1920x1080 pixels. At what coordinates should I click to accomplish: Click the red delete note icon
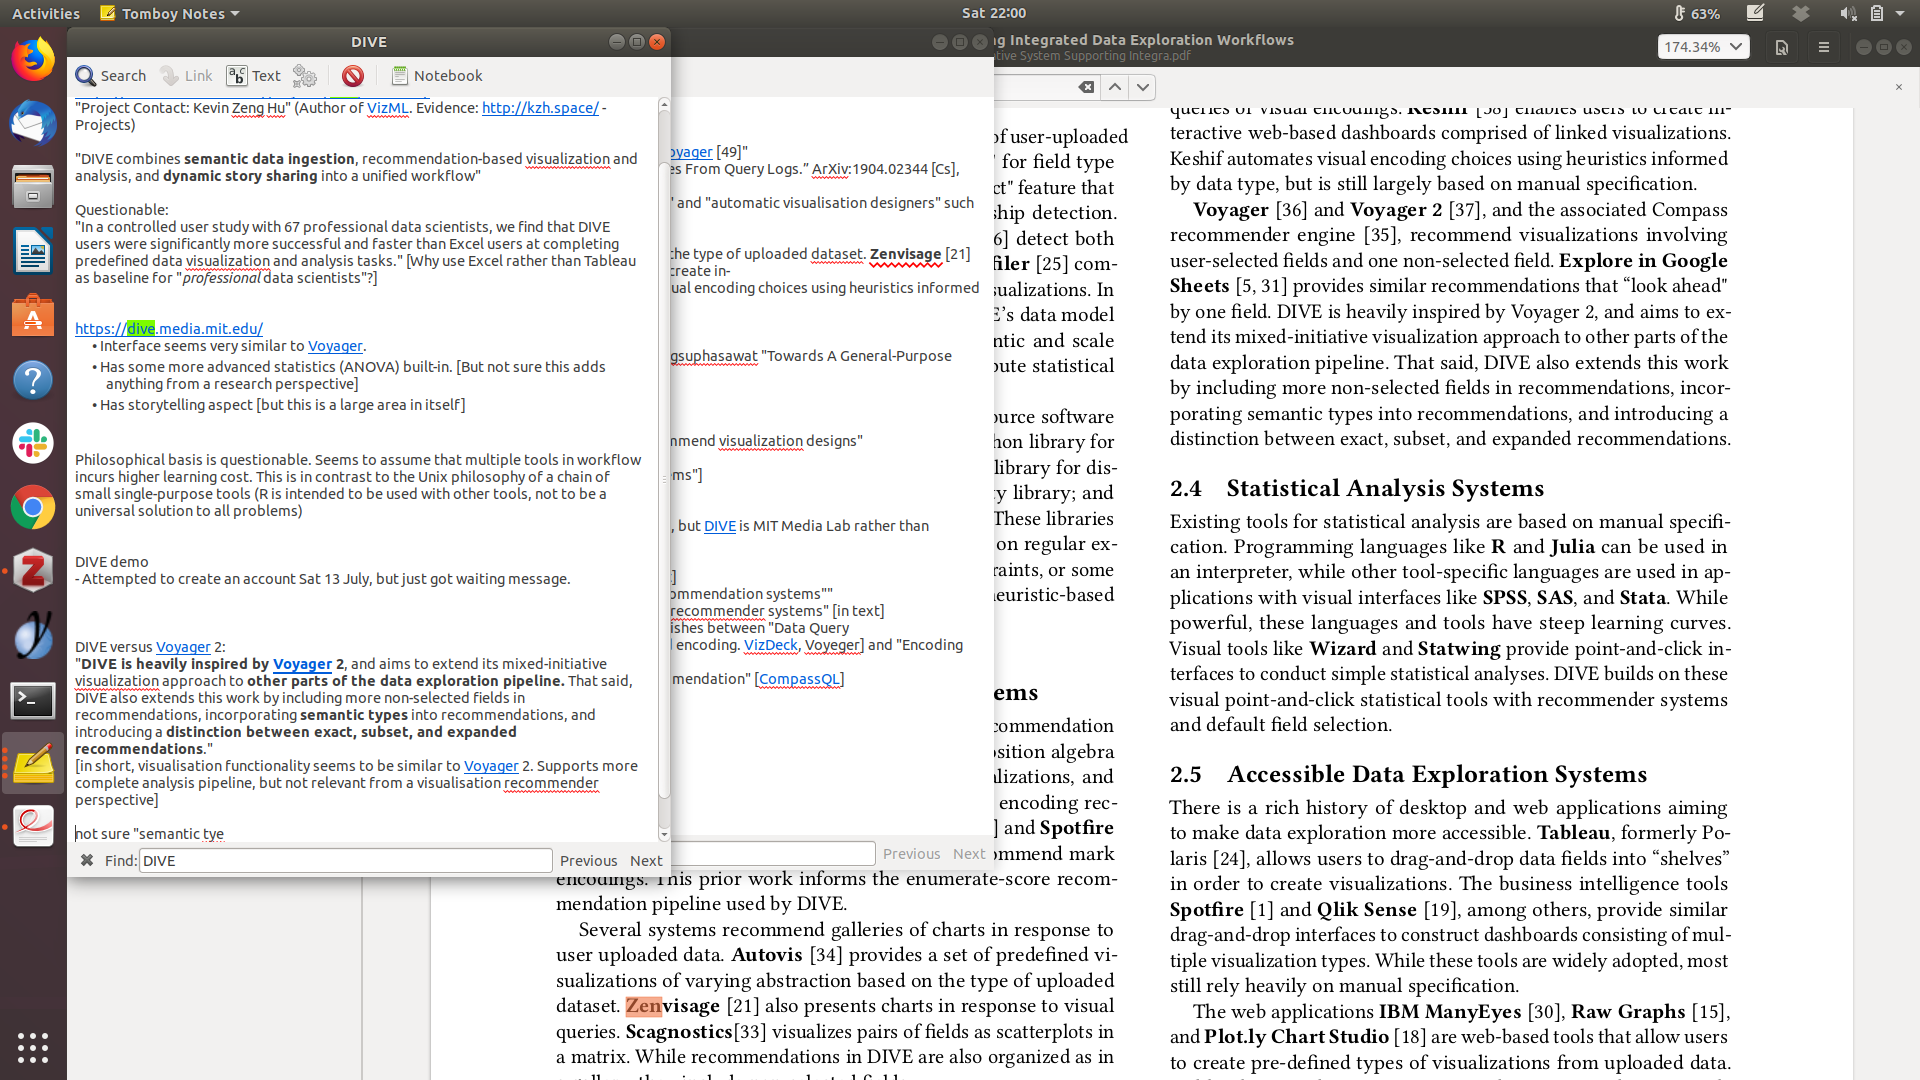tap(352, 76)
